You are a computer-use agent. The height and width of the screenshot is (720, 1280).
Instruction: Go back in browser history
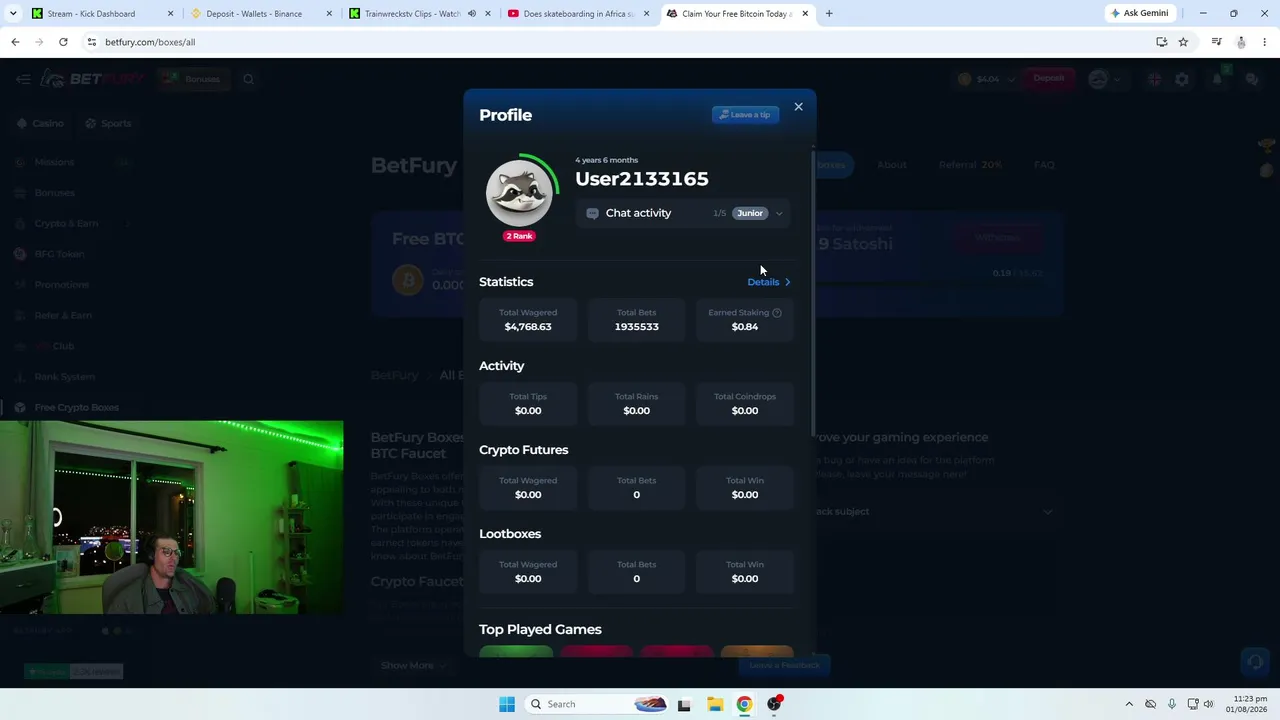15,42
